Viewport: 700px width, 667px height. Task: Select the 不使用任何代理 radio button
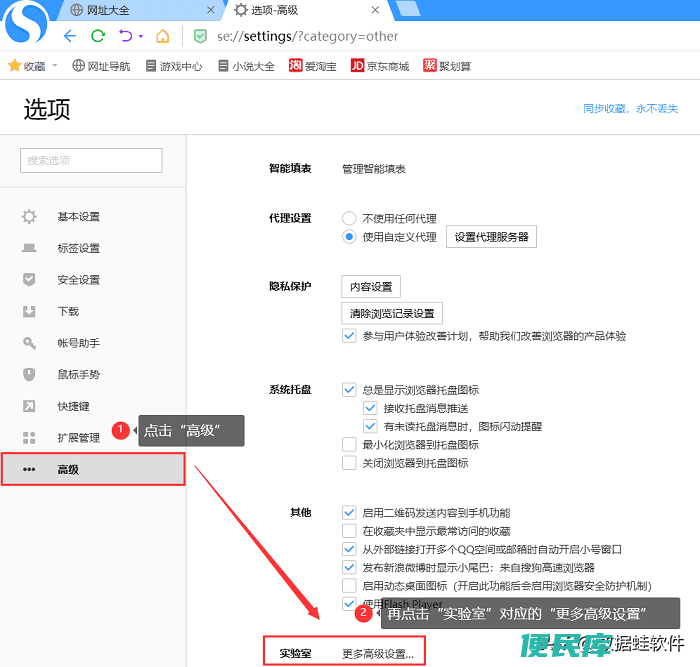coord(349,218)
